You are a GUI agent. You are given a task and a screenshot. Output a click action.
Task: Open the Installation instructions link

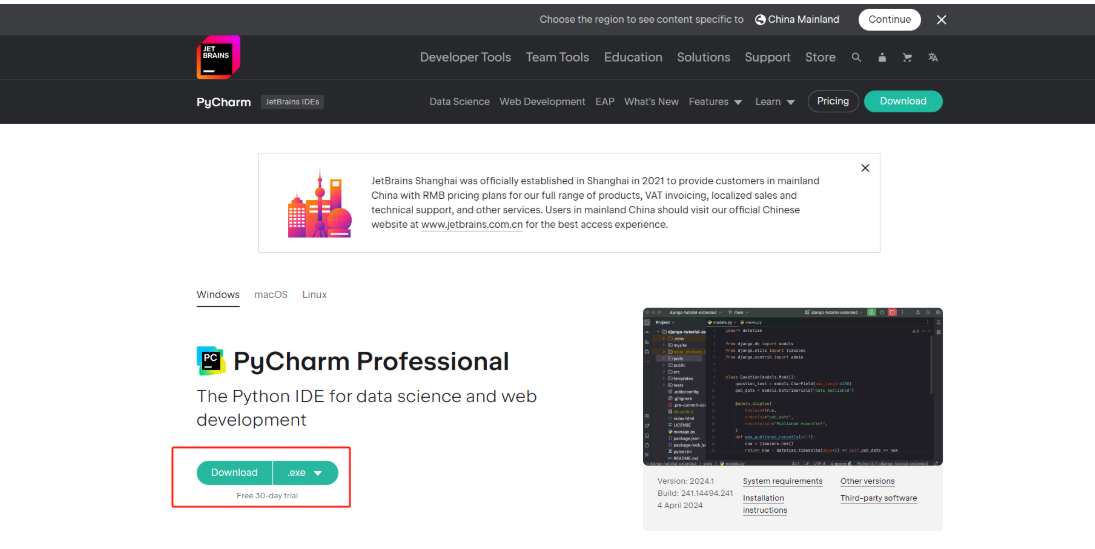[x=765, y=504]
